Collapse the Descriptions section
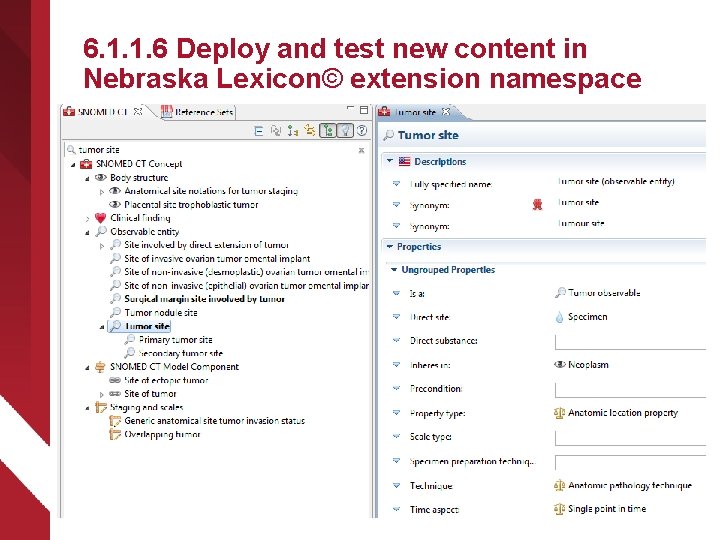The width and height of the screenshot is (720, 540). pyautogui.click(x=389, y=161)
